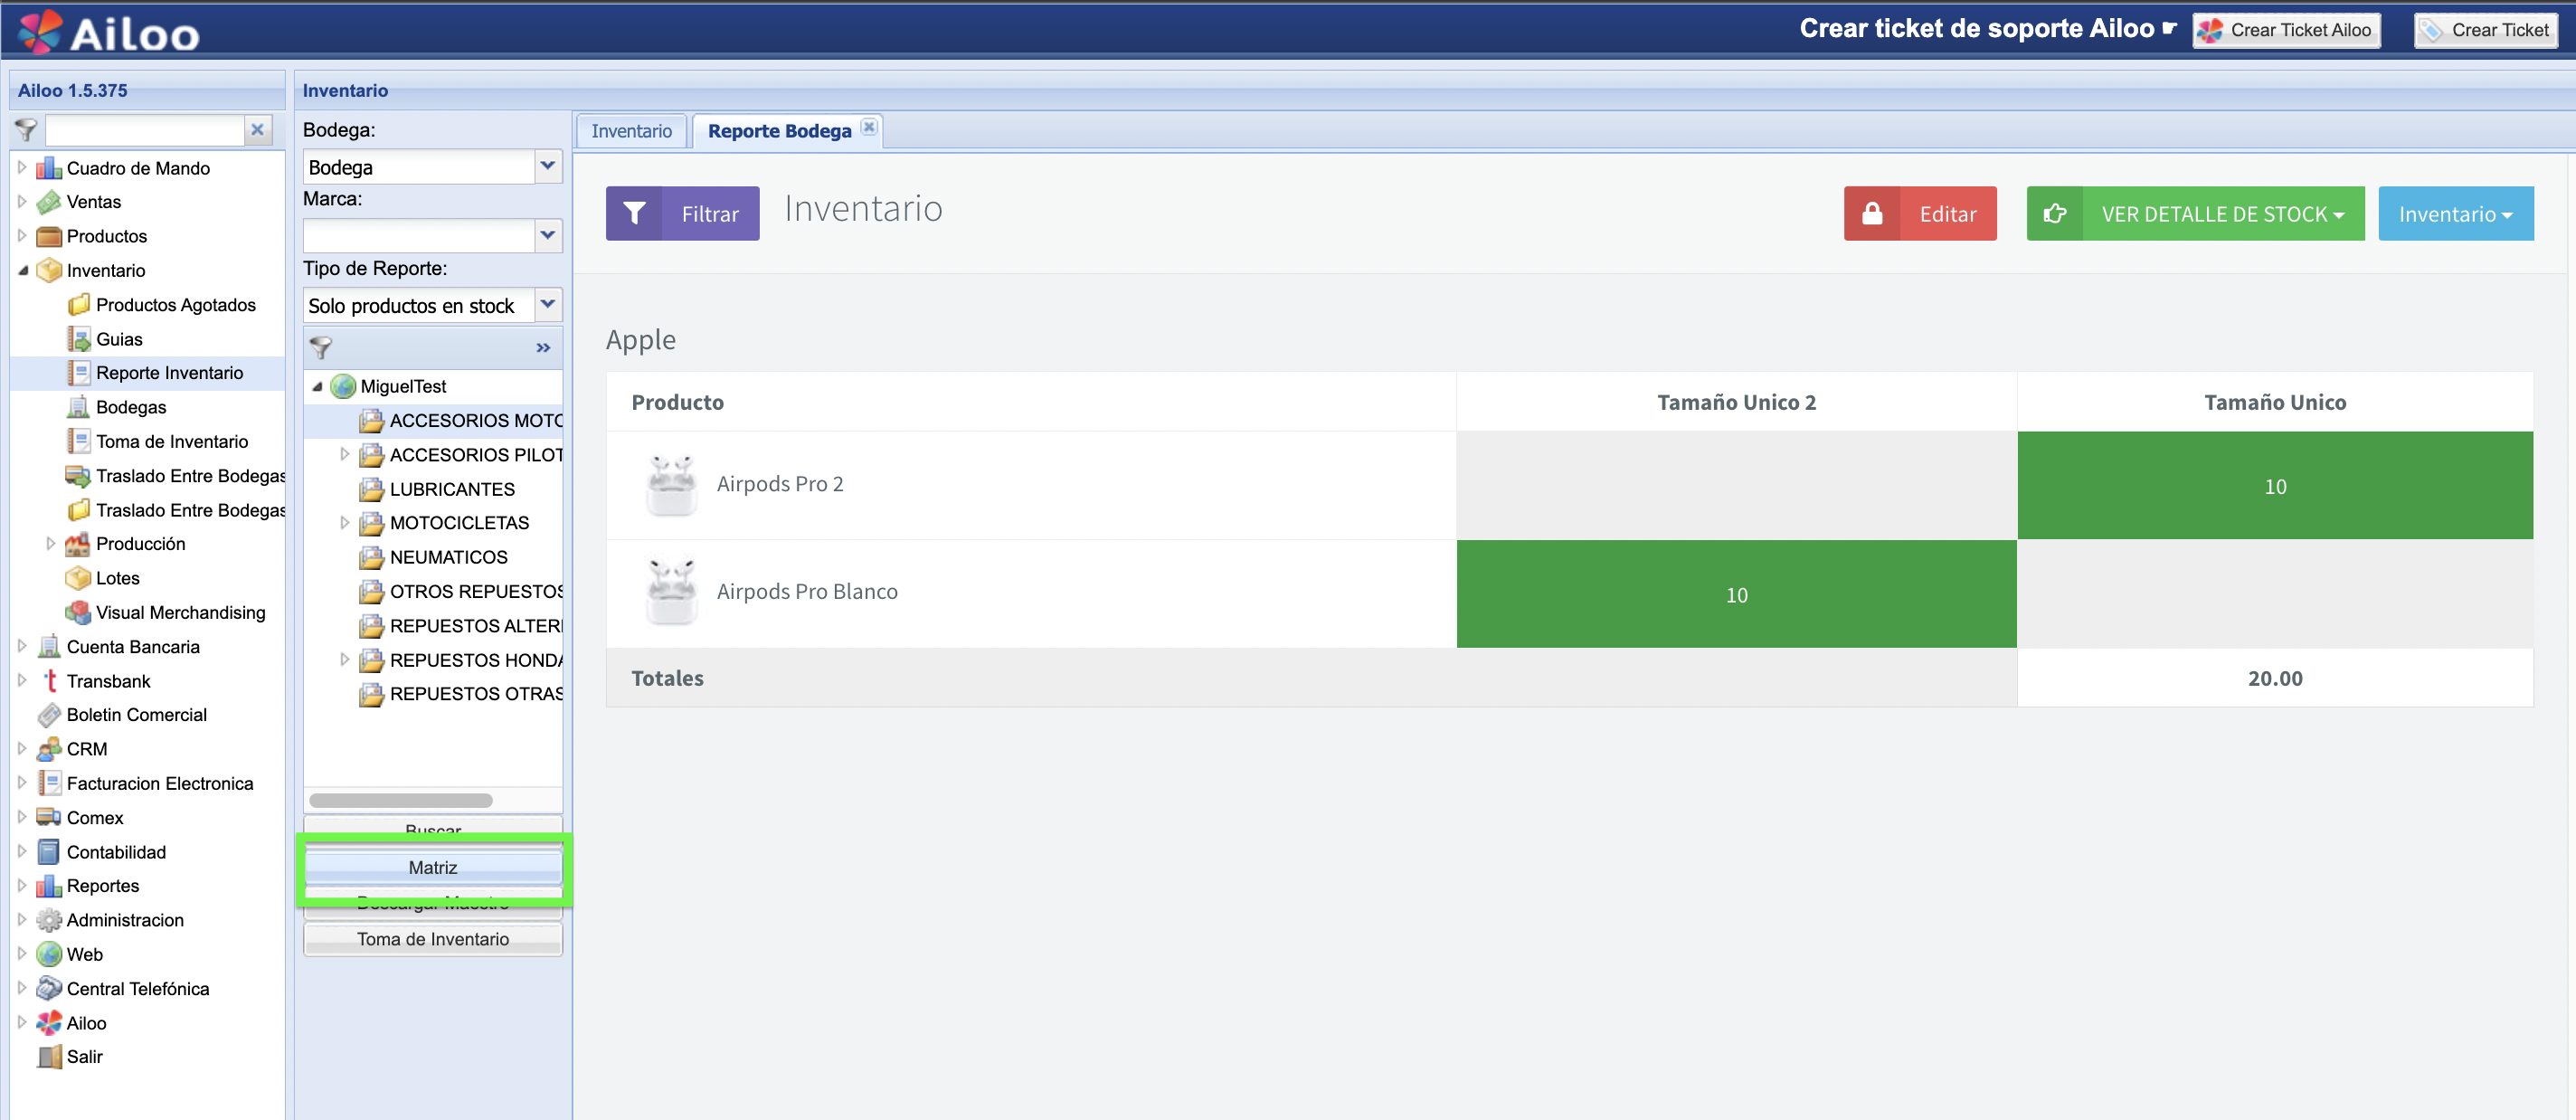The image size is (2576, 1120).
Task: Click the category tree horizontal scrollbar
Action: 400,800
